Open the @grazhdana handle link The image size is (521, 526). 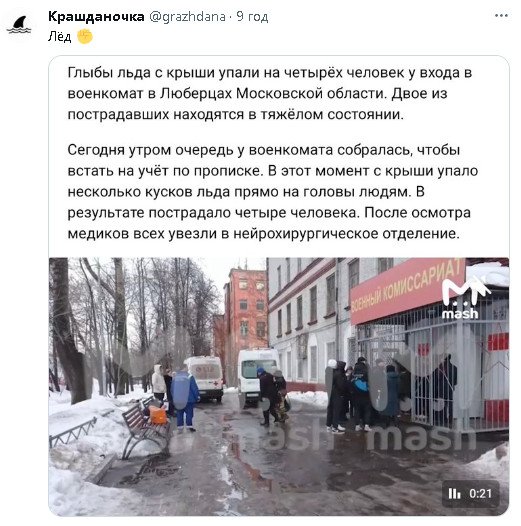click(187, 16)
